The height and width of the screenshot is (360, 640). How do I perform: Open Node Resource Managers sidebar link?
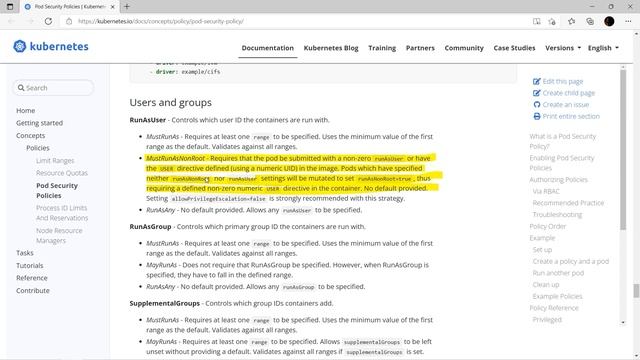tap(59, 236)
